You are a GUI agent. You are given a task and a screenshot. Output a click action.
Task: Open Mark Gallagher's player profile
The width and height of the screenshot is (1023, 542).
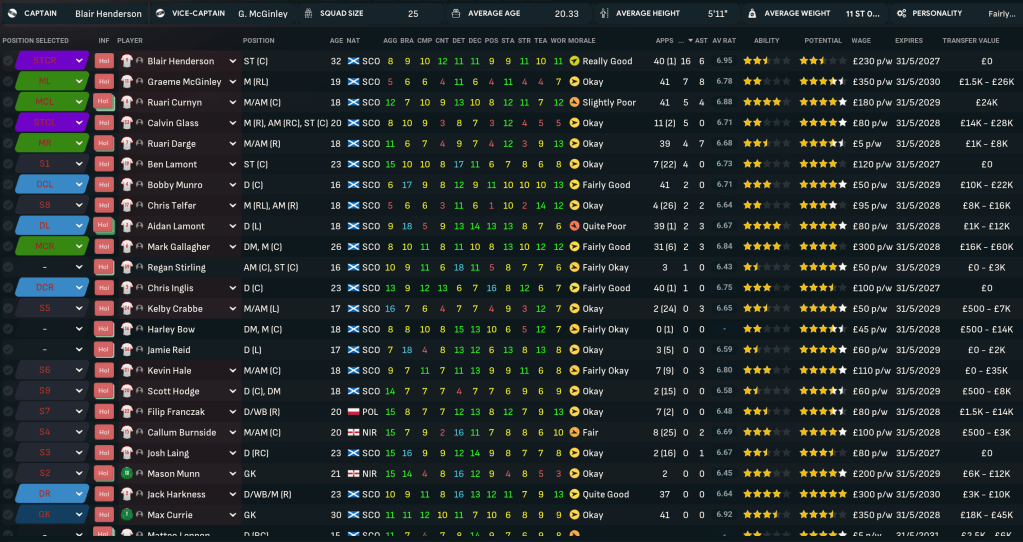pyautogui.click(x=178, y=247)
